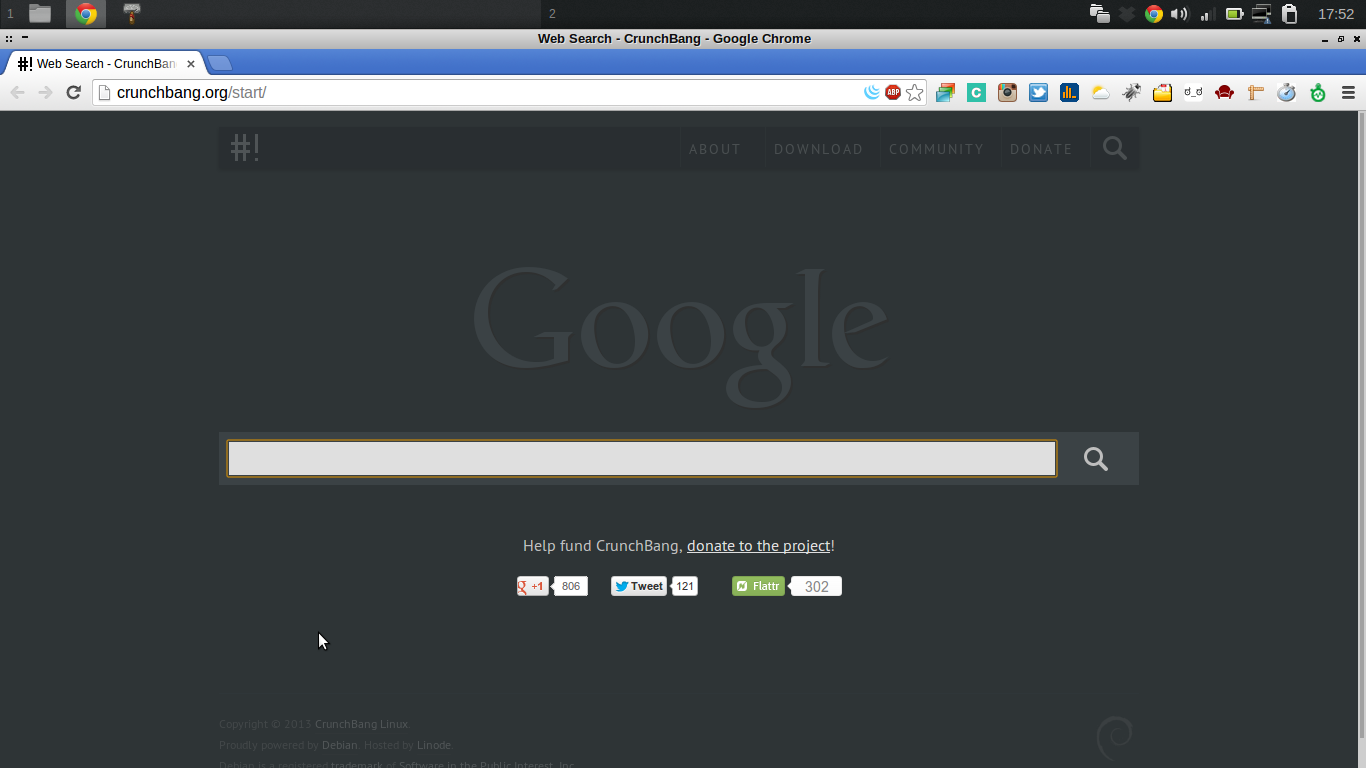This screenshot has width=1366, height=768.
Task: Open the DOWNLOAD navigation menu
Action: point(818,149)
